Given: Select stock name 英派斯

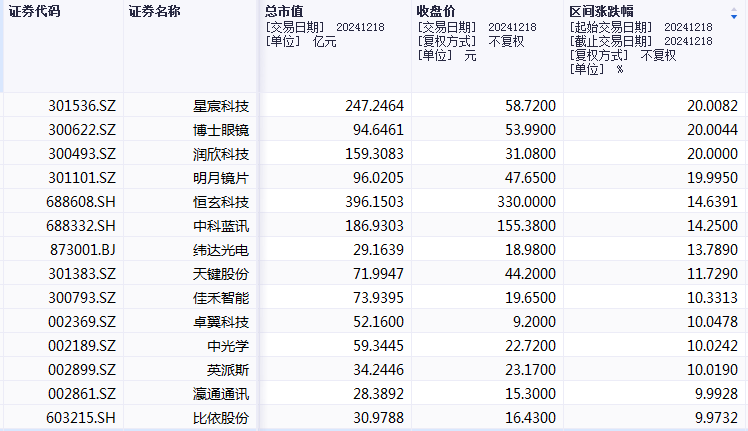Looking at the screenshot, I should pyautogui.click(x=228, y=370).
